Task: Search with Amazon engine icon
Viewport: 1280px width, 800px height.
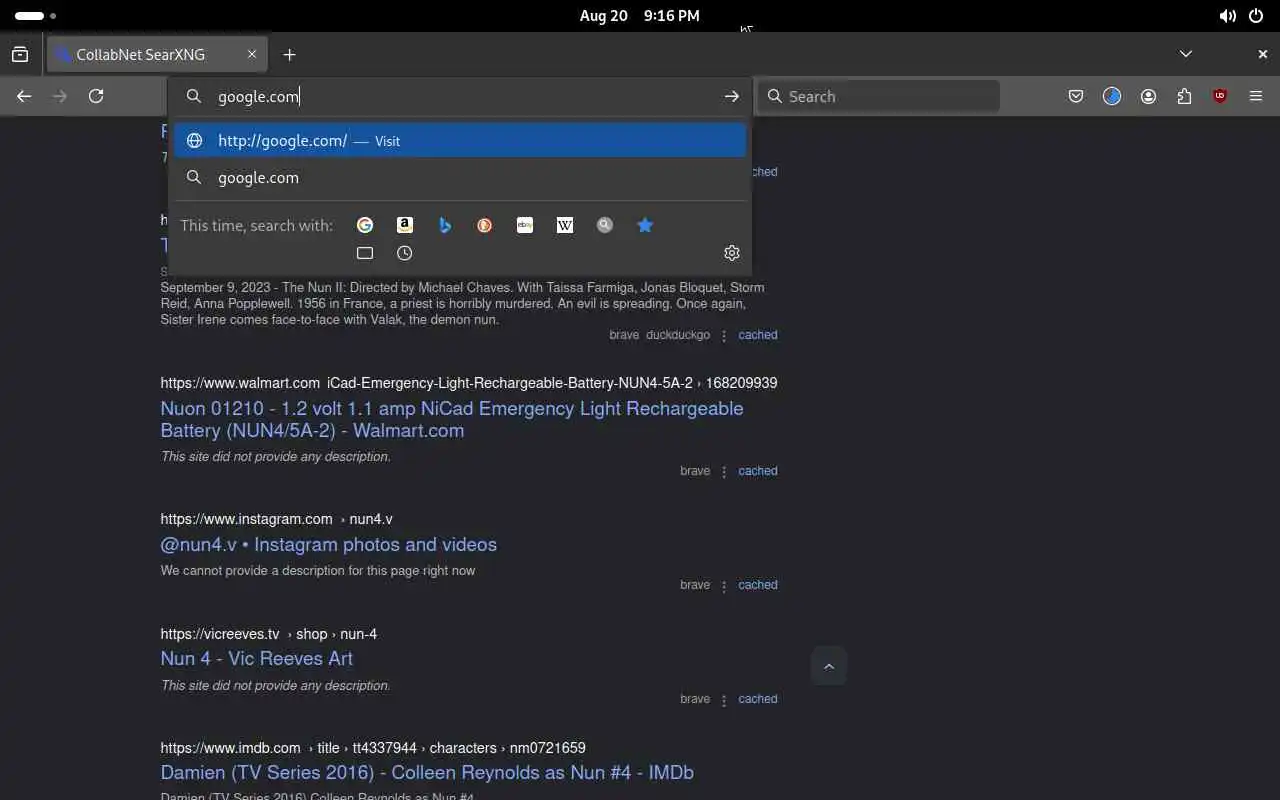Action: 405,225
